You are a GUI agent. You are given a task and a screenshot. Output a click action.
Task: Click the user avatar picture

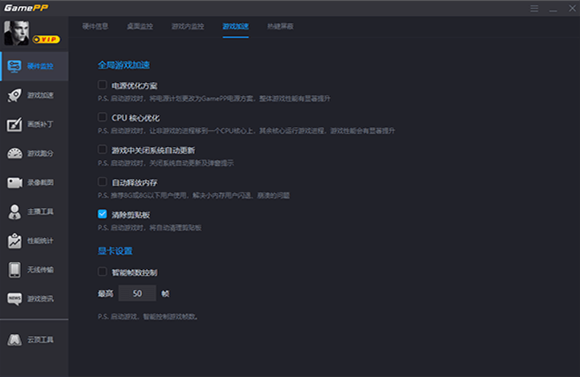[16, 33]
